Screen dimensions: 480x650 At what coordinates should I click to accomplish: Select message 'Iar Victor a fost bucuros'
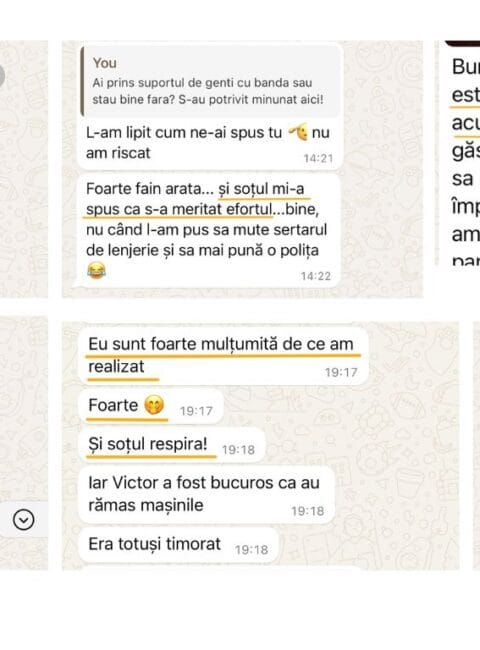point(206,494)
